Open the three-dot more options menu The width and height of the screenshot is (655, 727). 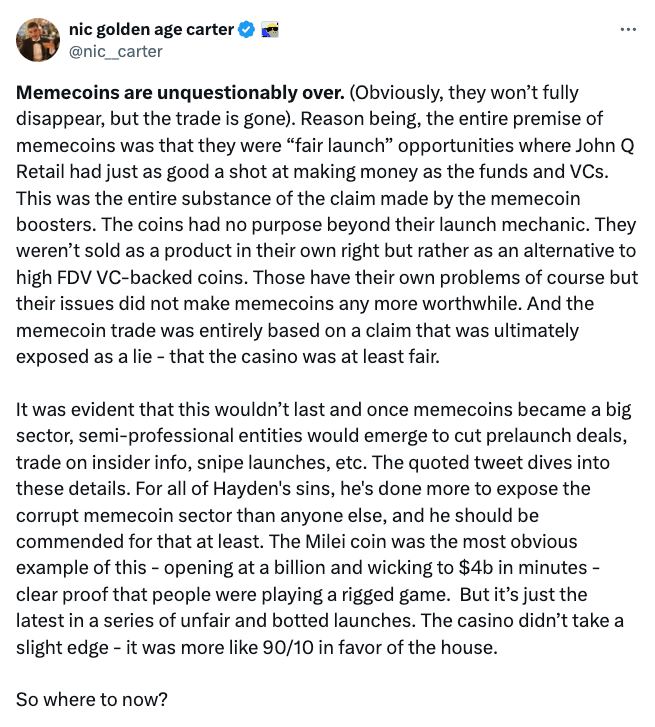(628, 29)
